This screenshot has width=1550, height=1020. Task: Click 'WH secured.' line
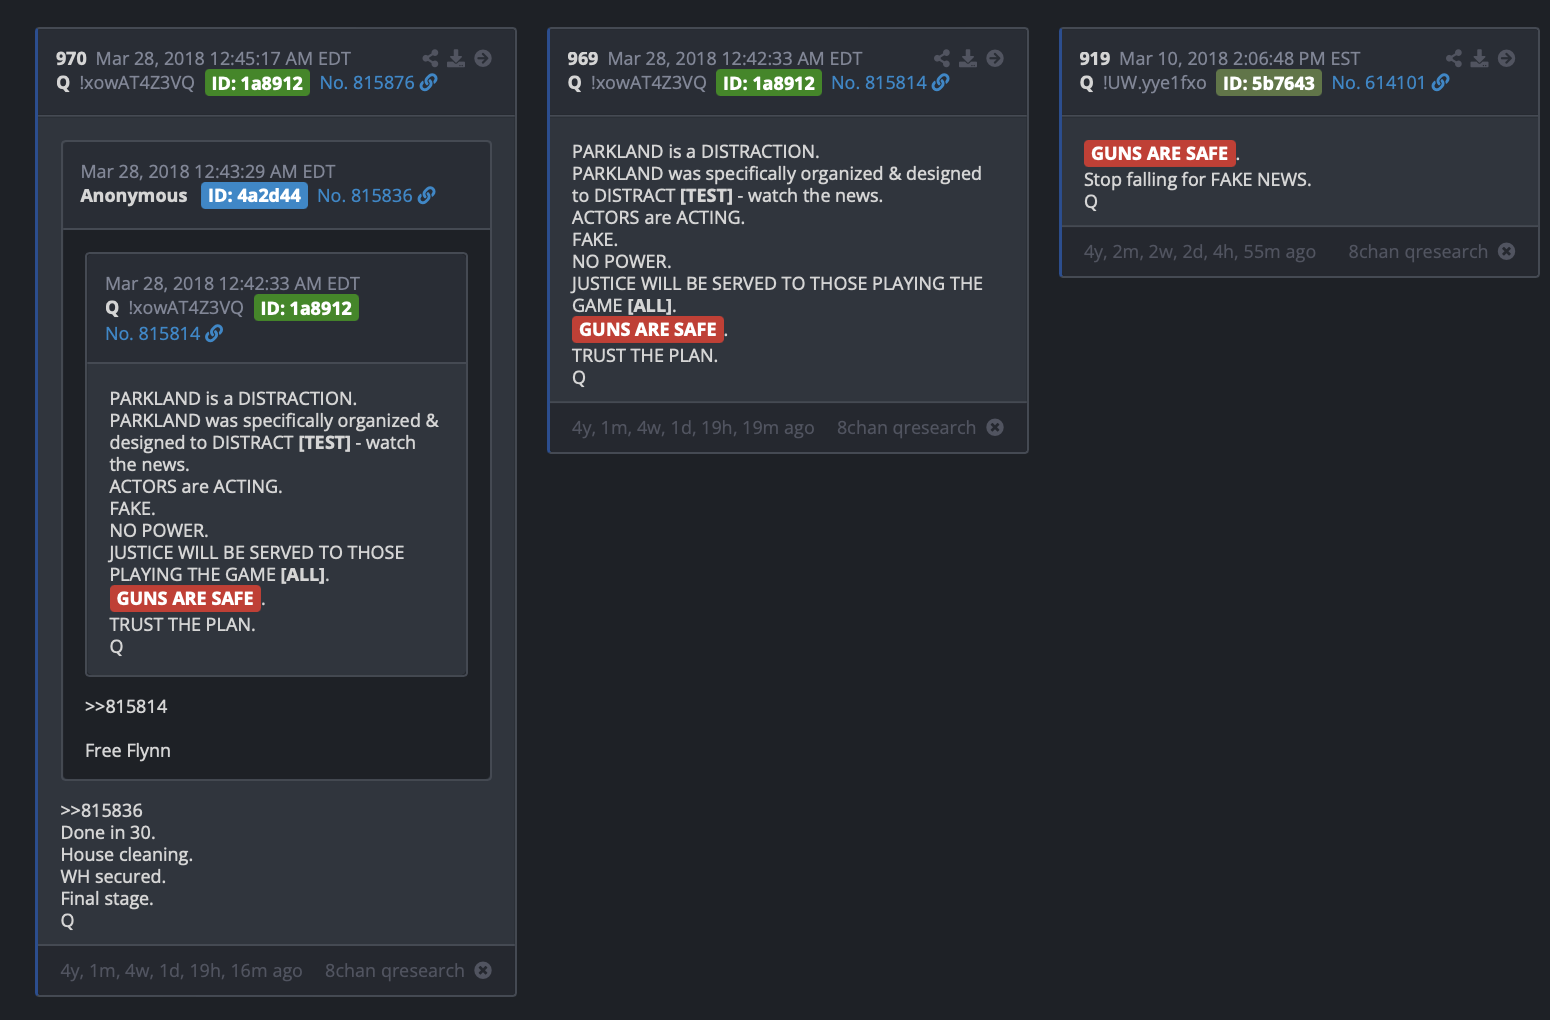(113, 876)
